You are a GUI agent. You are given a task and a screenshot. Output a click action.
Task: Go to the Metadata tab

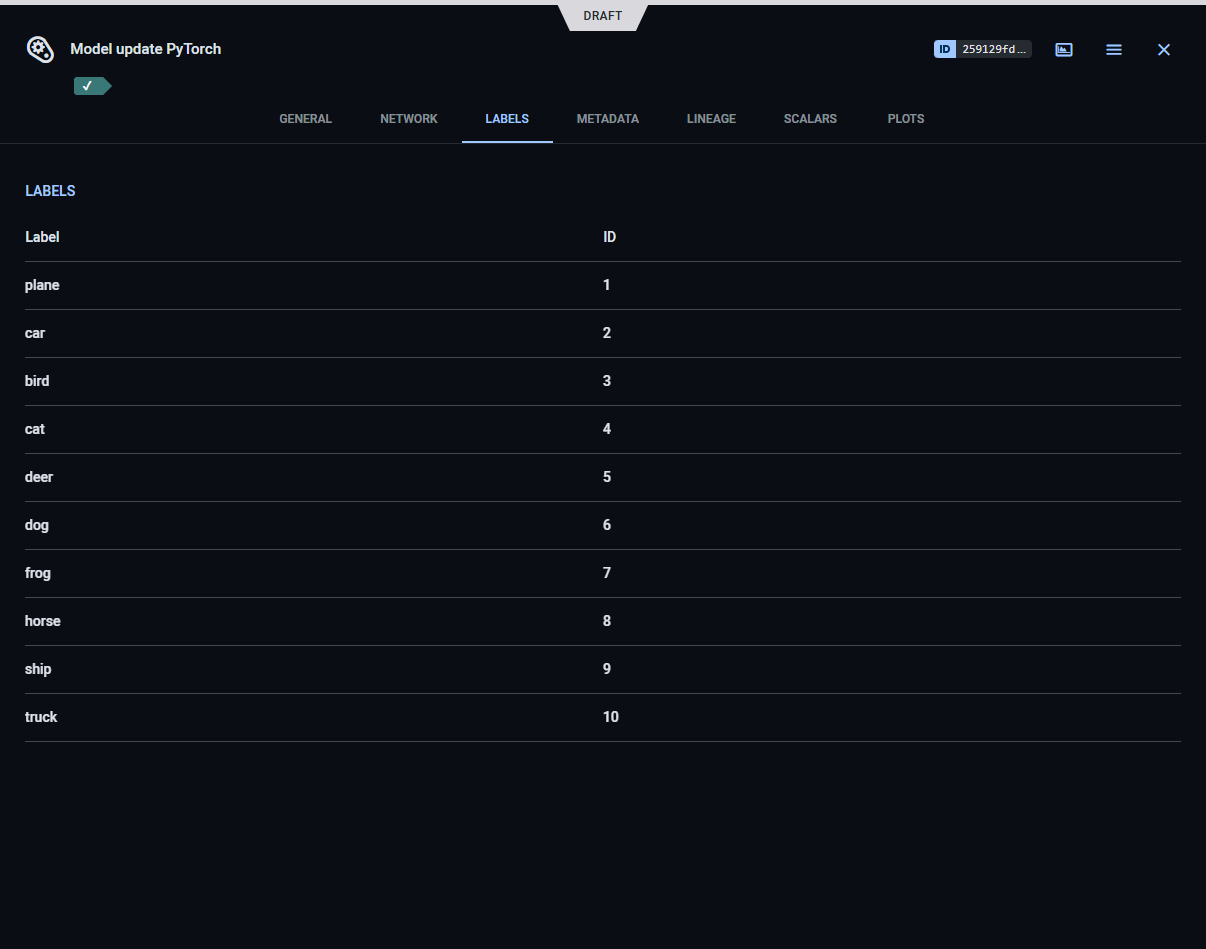607,119
